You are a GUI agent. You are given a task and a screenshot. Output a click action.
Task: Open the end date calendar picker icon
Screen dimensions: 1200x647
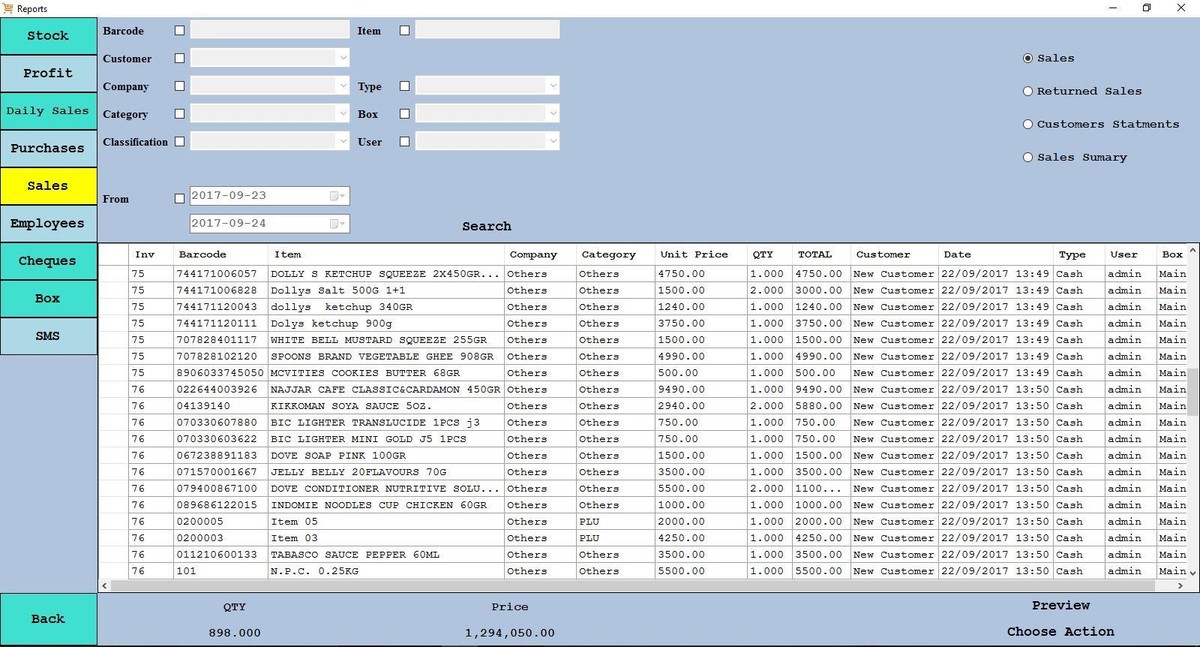click(x=339, y=224)
